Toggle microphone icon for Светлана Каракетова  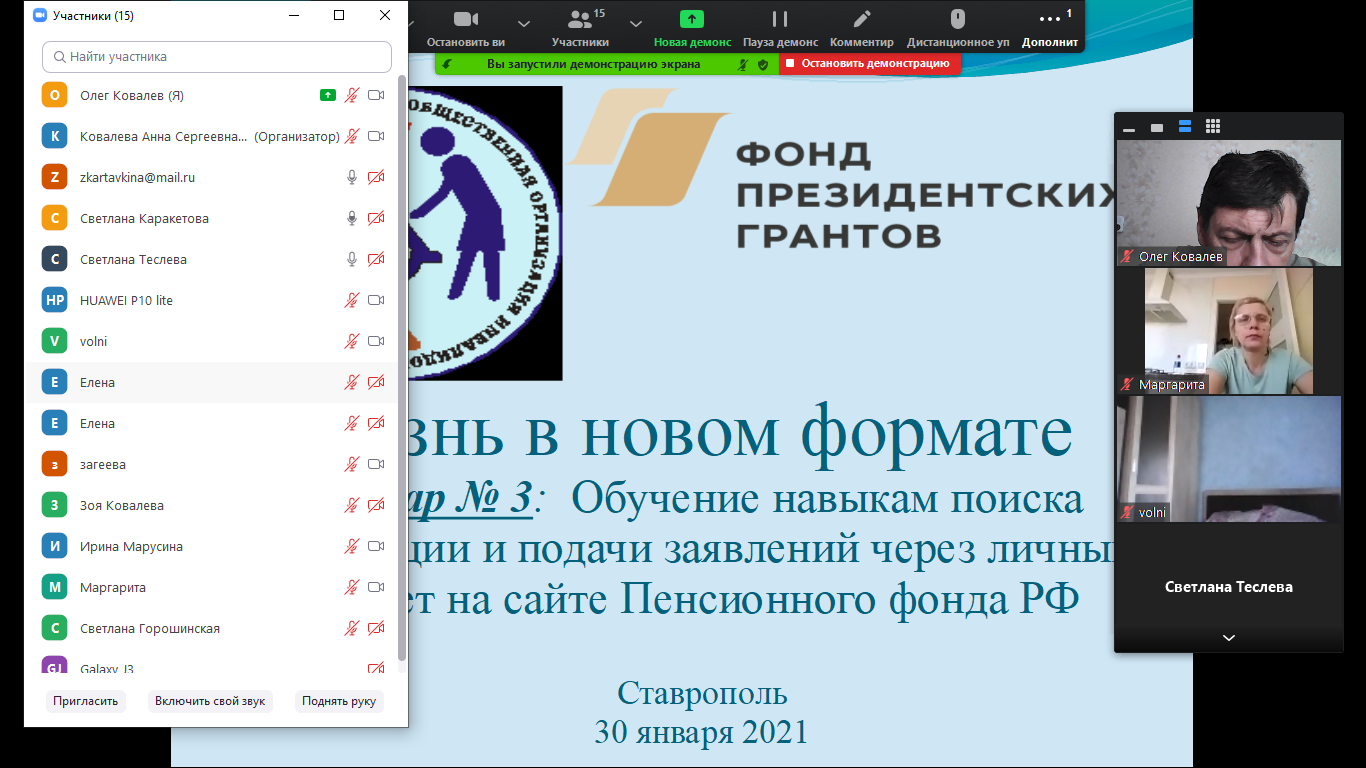click(x=352, y=218)
